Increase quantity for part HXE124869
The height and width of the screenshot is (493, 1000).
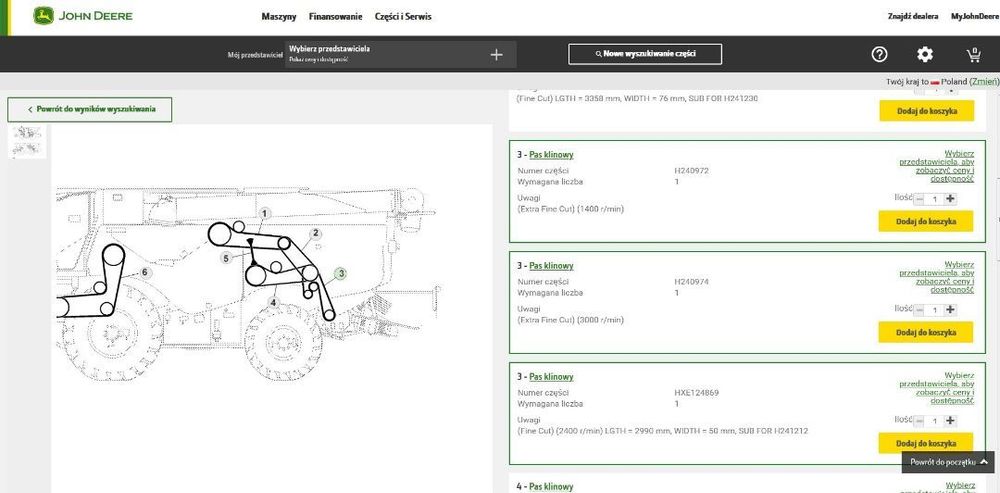pos(950,421)
